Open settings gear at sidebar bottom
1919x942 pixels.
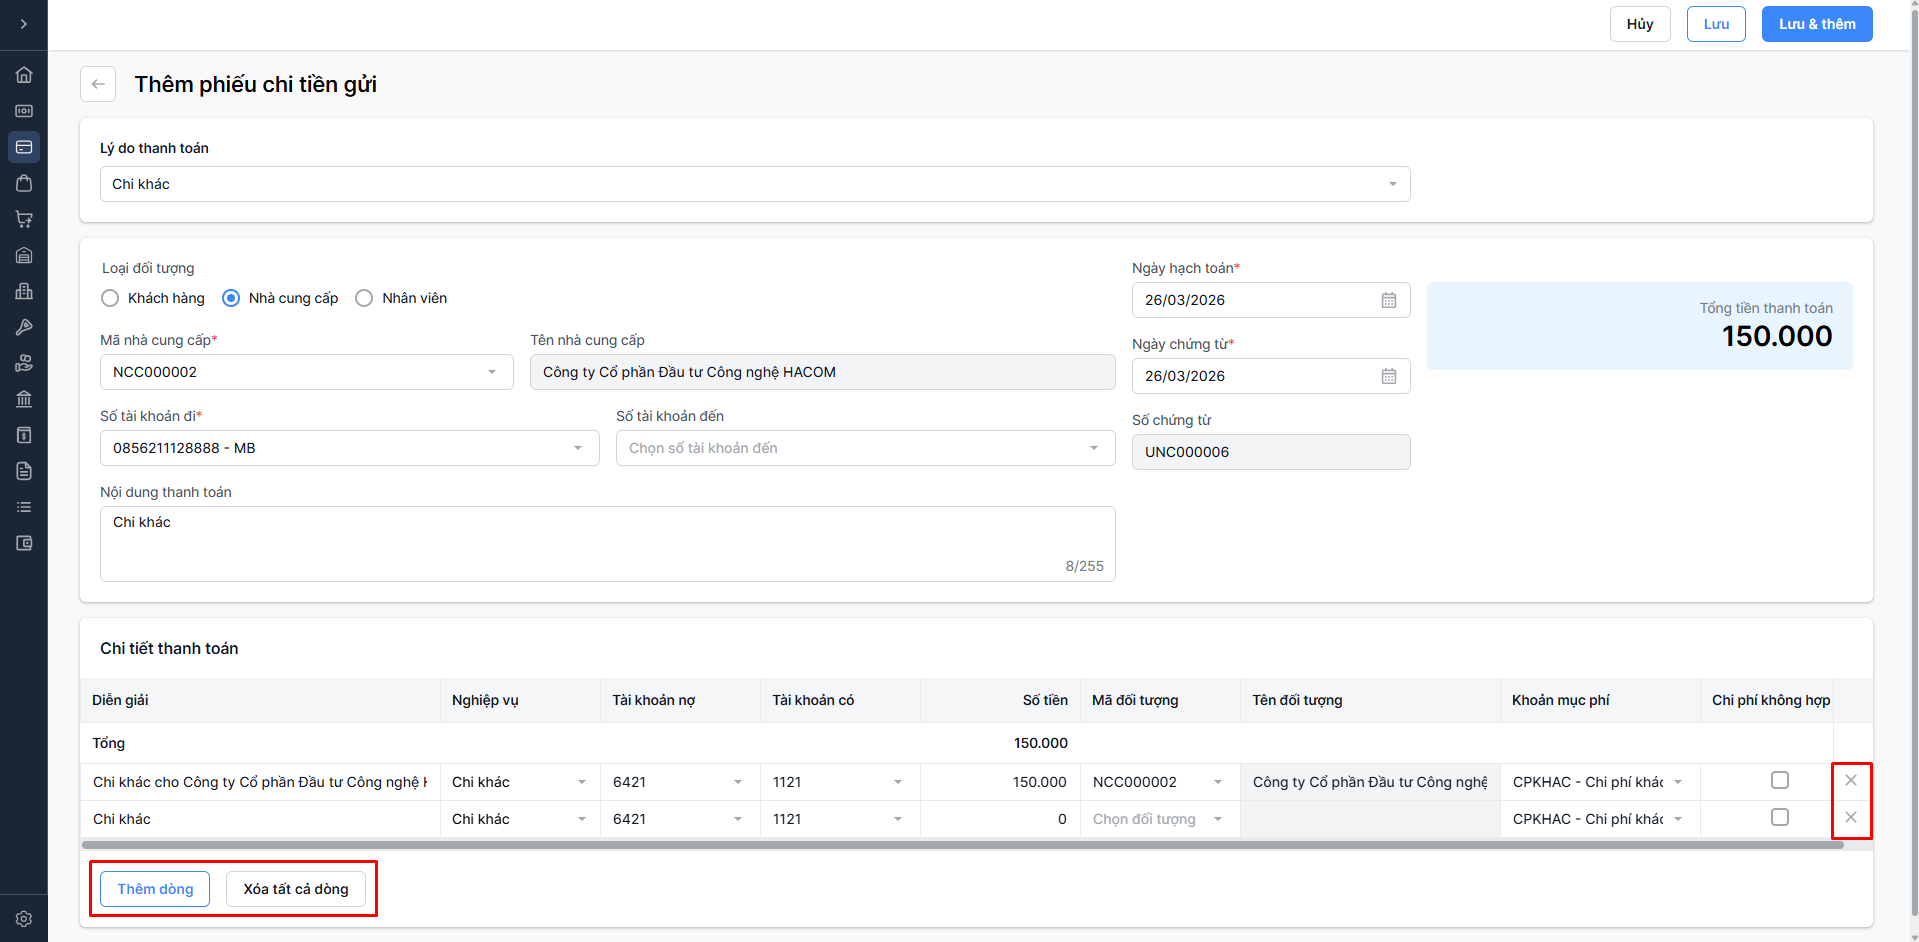coord(24,918)
